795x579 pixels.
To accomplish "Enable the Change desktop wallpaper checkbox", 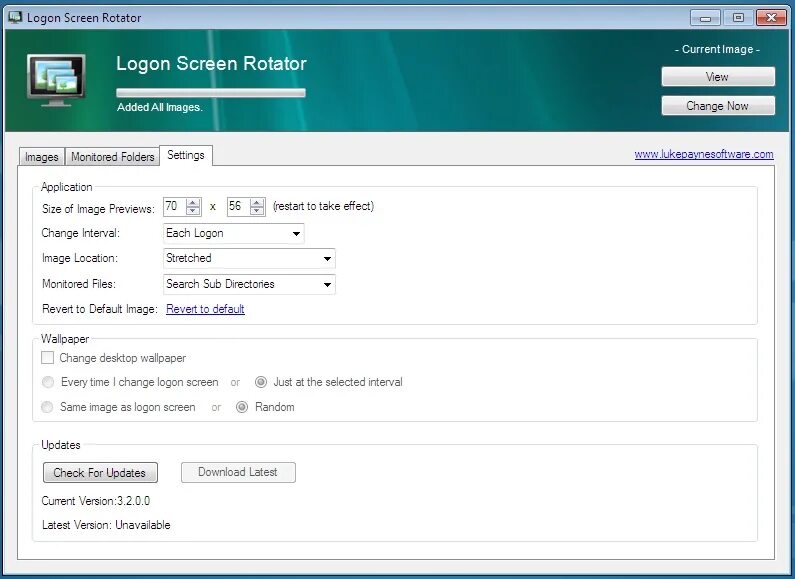I will 47,358.
